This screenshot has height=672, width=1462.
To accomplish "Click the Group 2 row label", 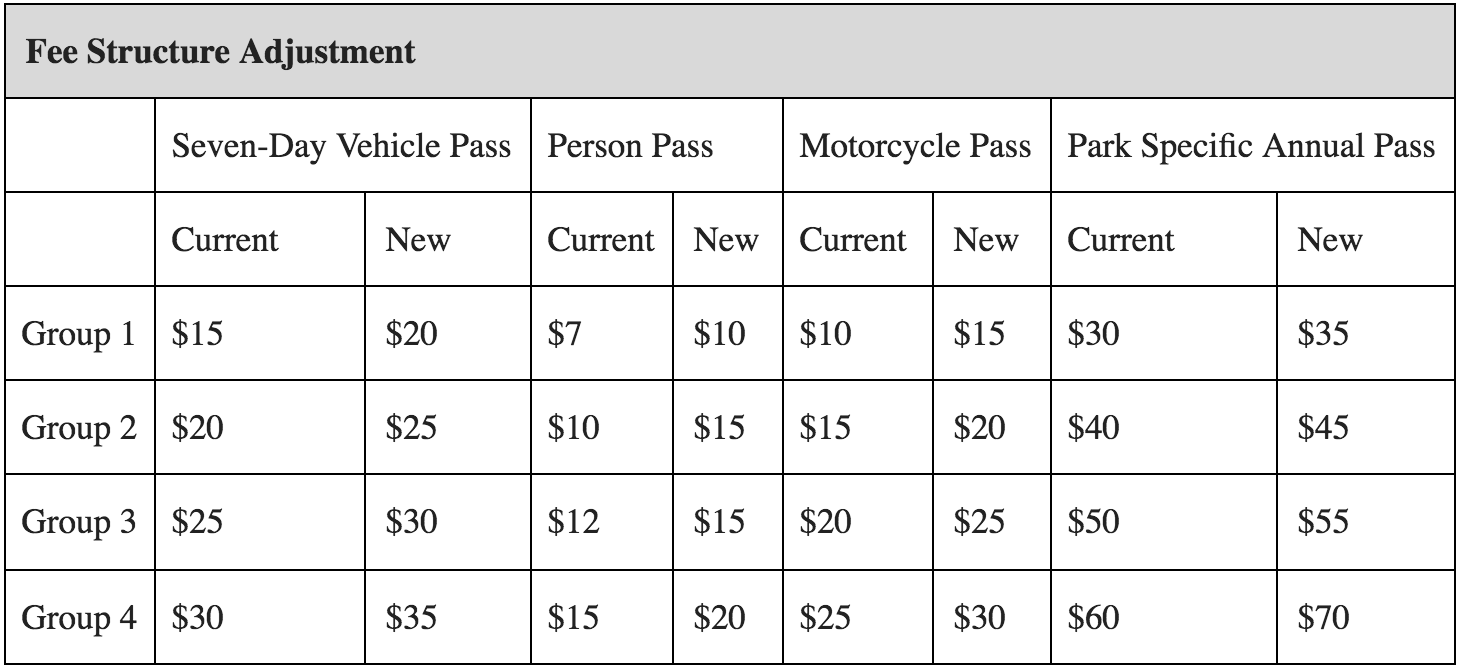I will (78, 428).
